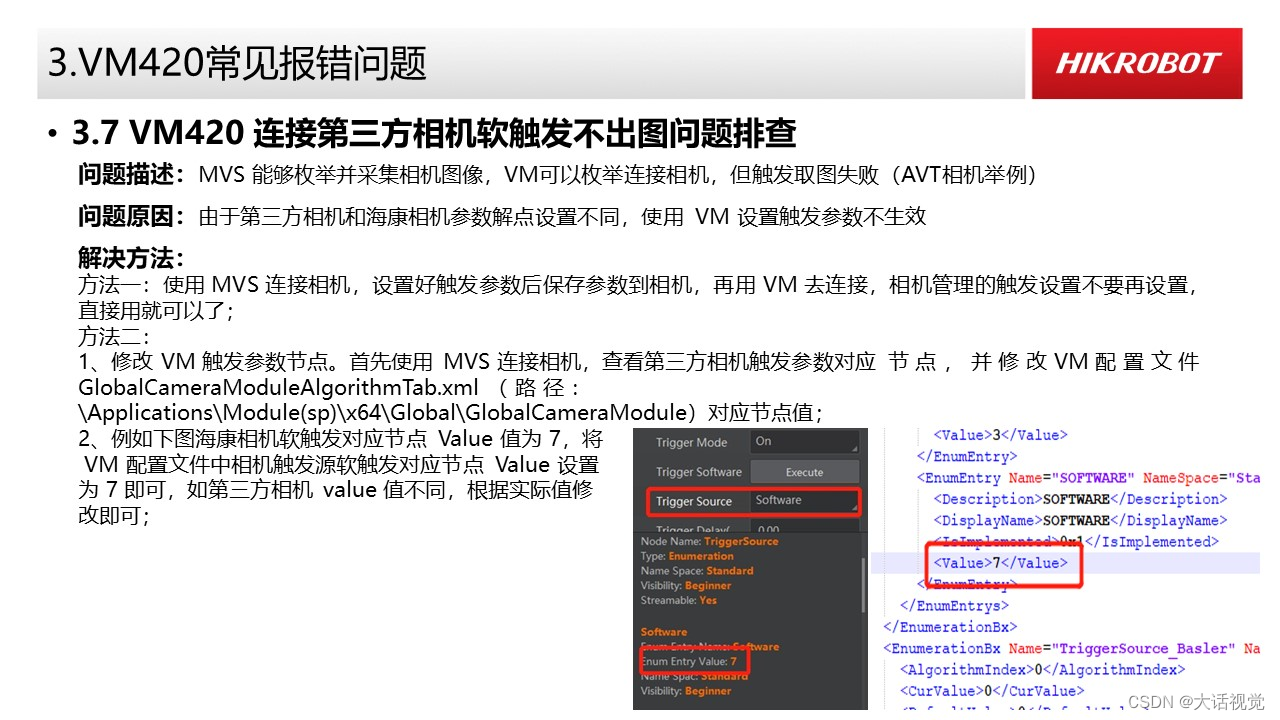Viewport: 1280px width, 720px height.
Task: Click Node Name: TriggerSource text
Action: coord(709,541)
